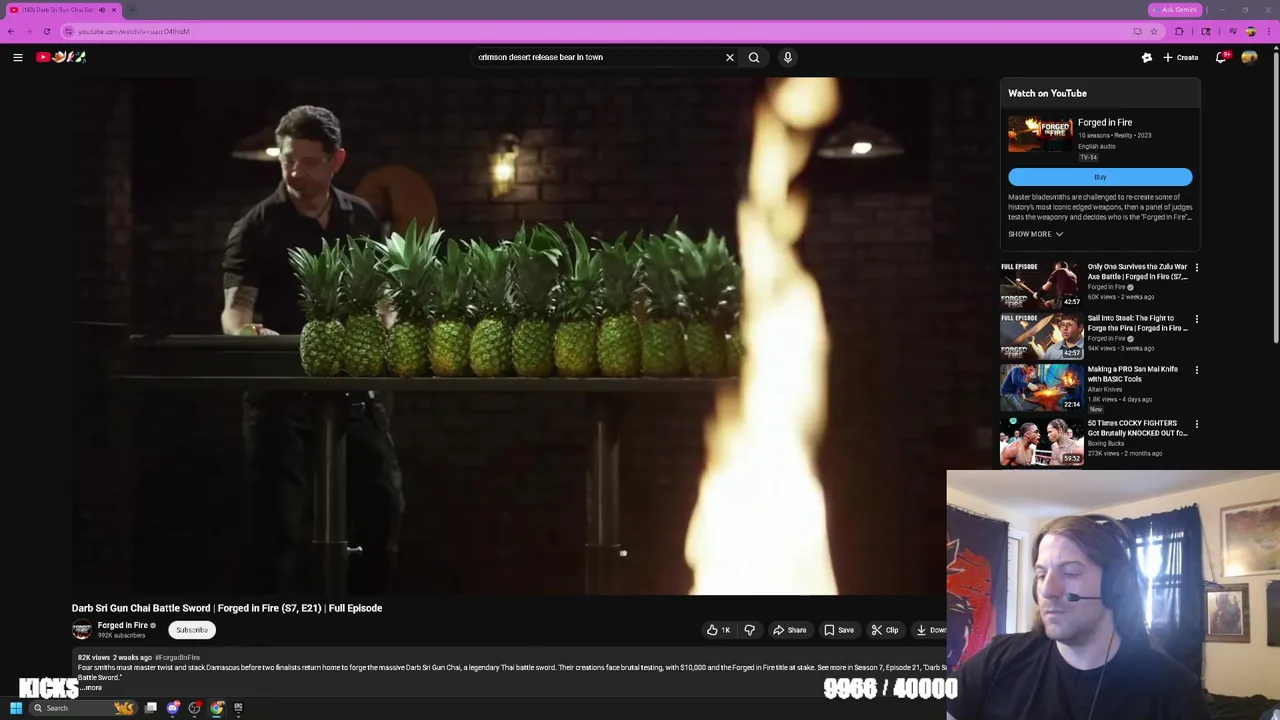Open the YouTube account avatar menu
1280x720 pixels.
(1249, 57)
